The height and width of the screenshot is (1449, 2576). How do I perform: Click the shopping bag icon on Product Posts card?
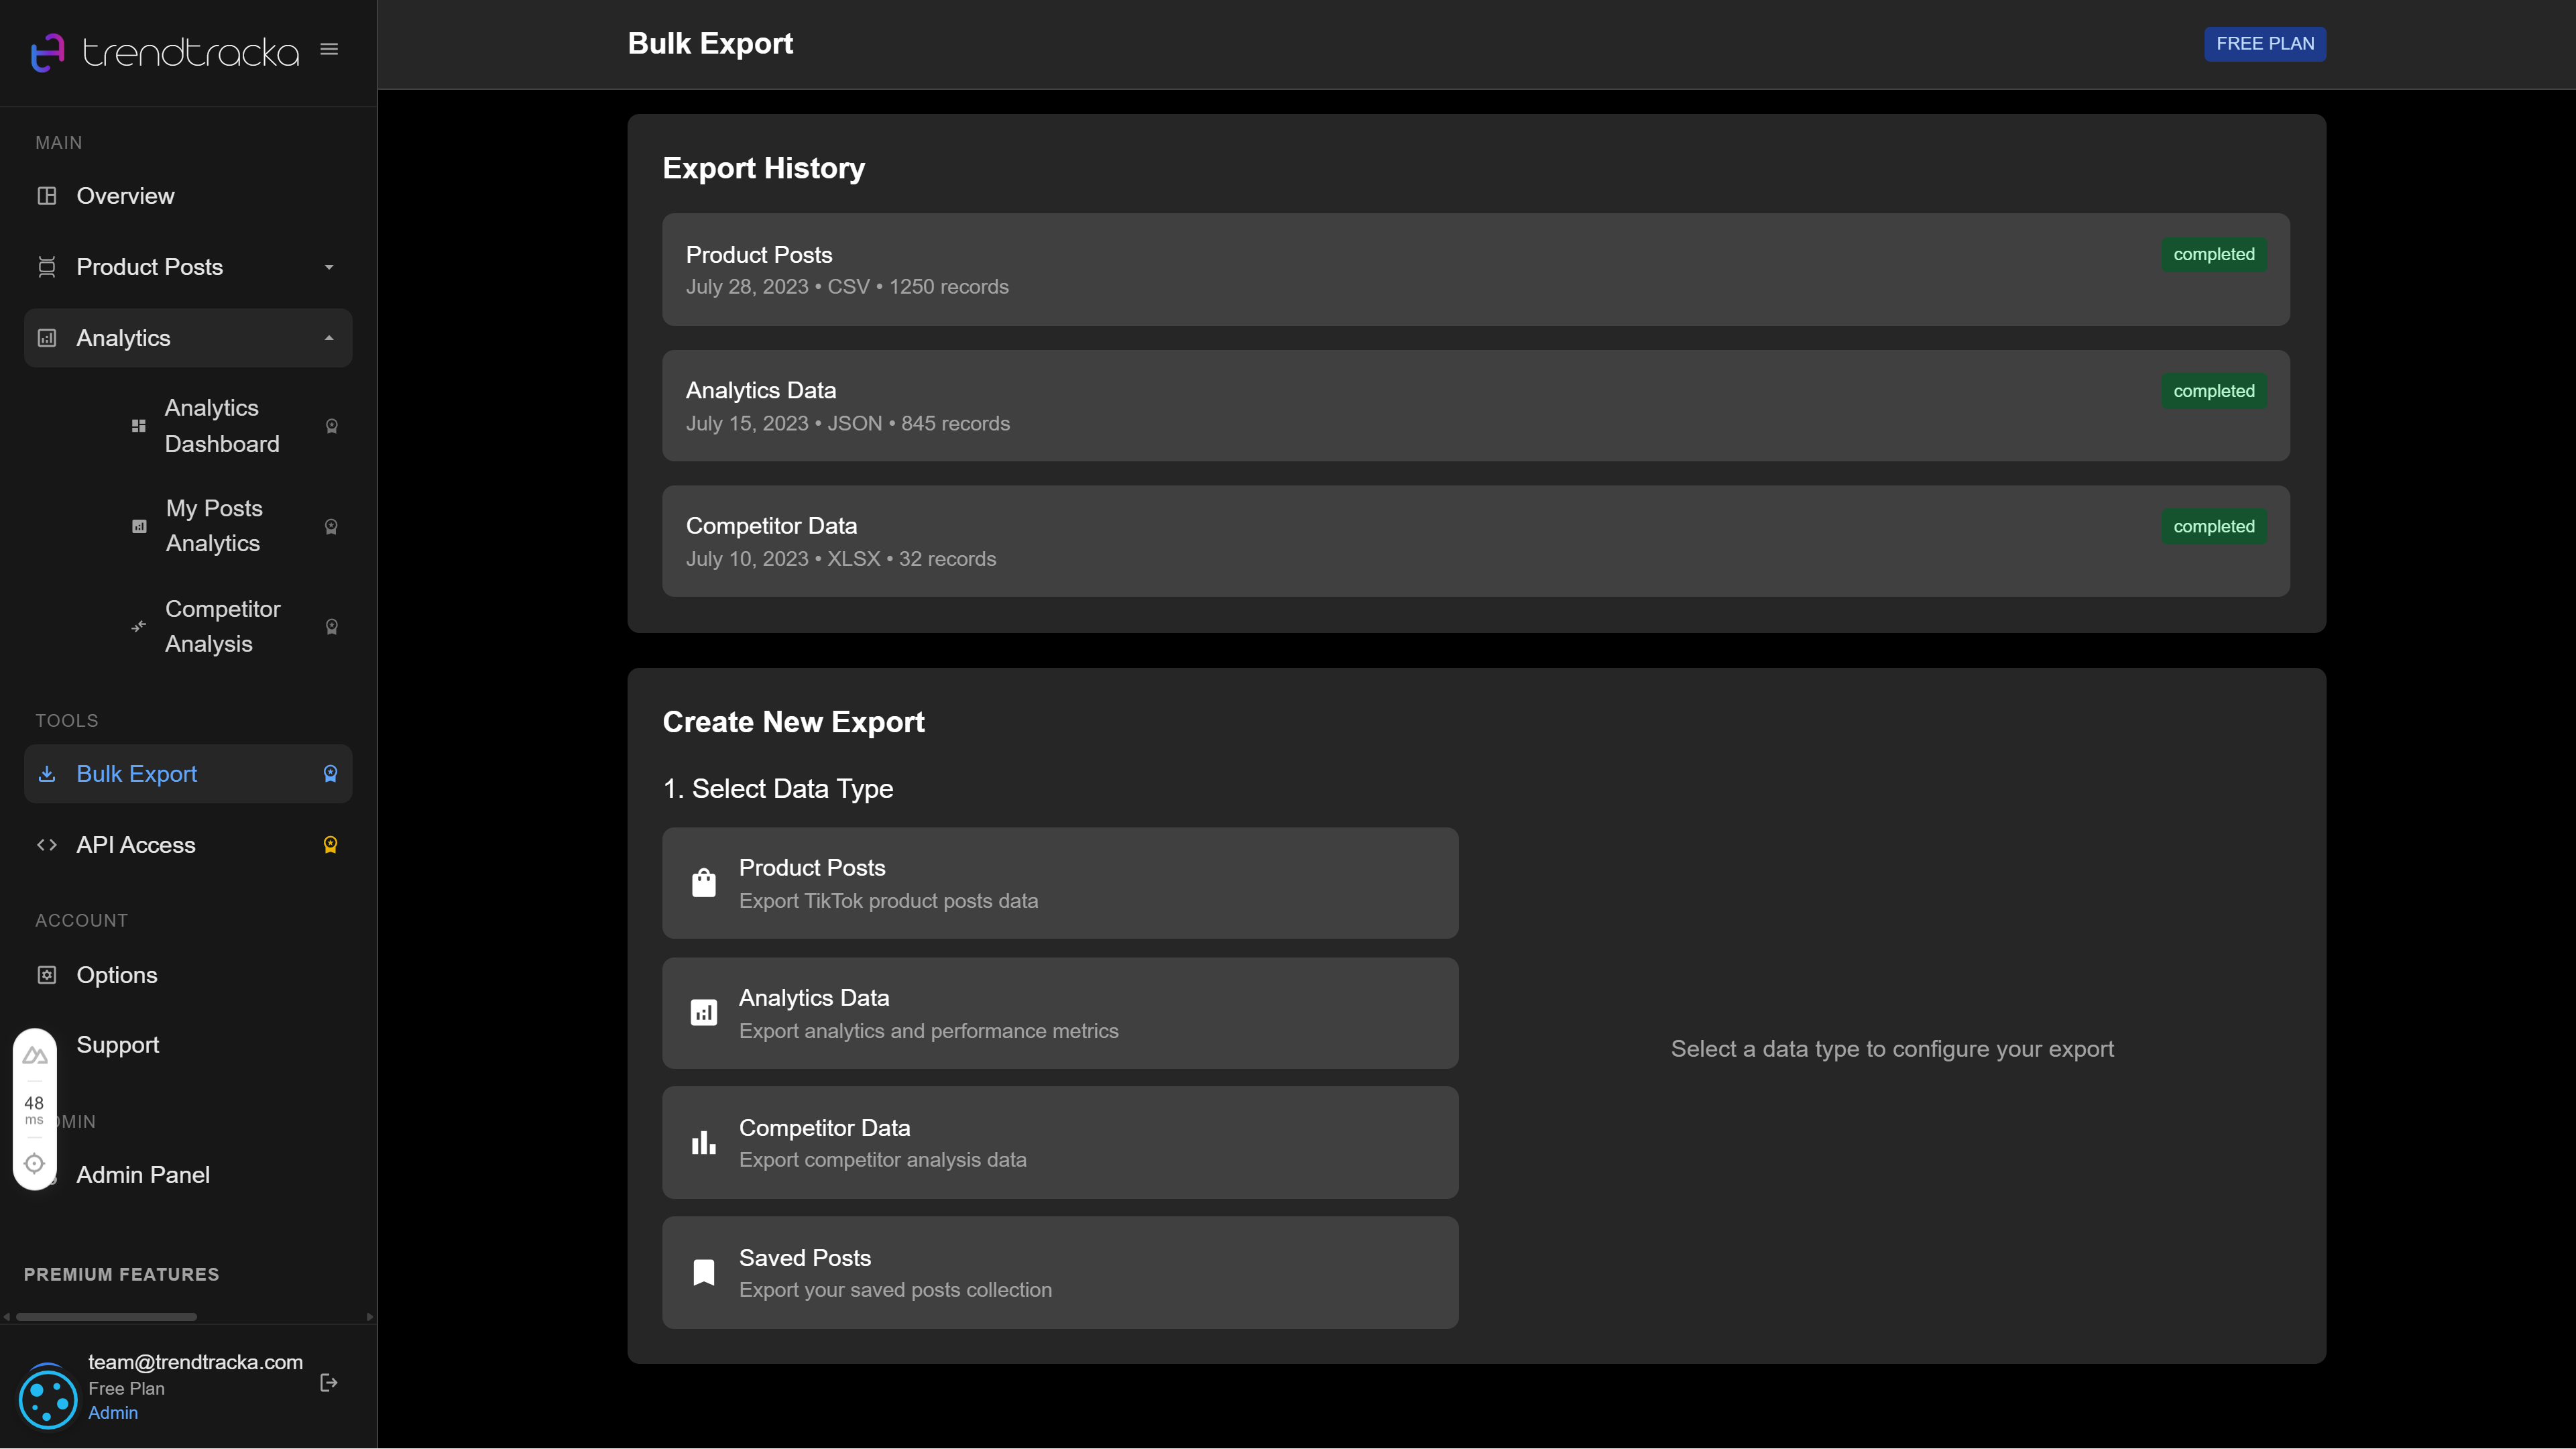click(703, 882)
